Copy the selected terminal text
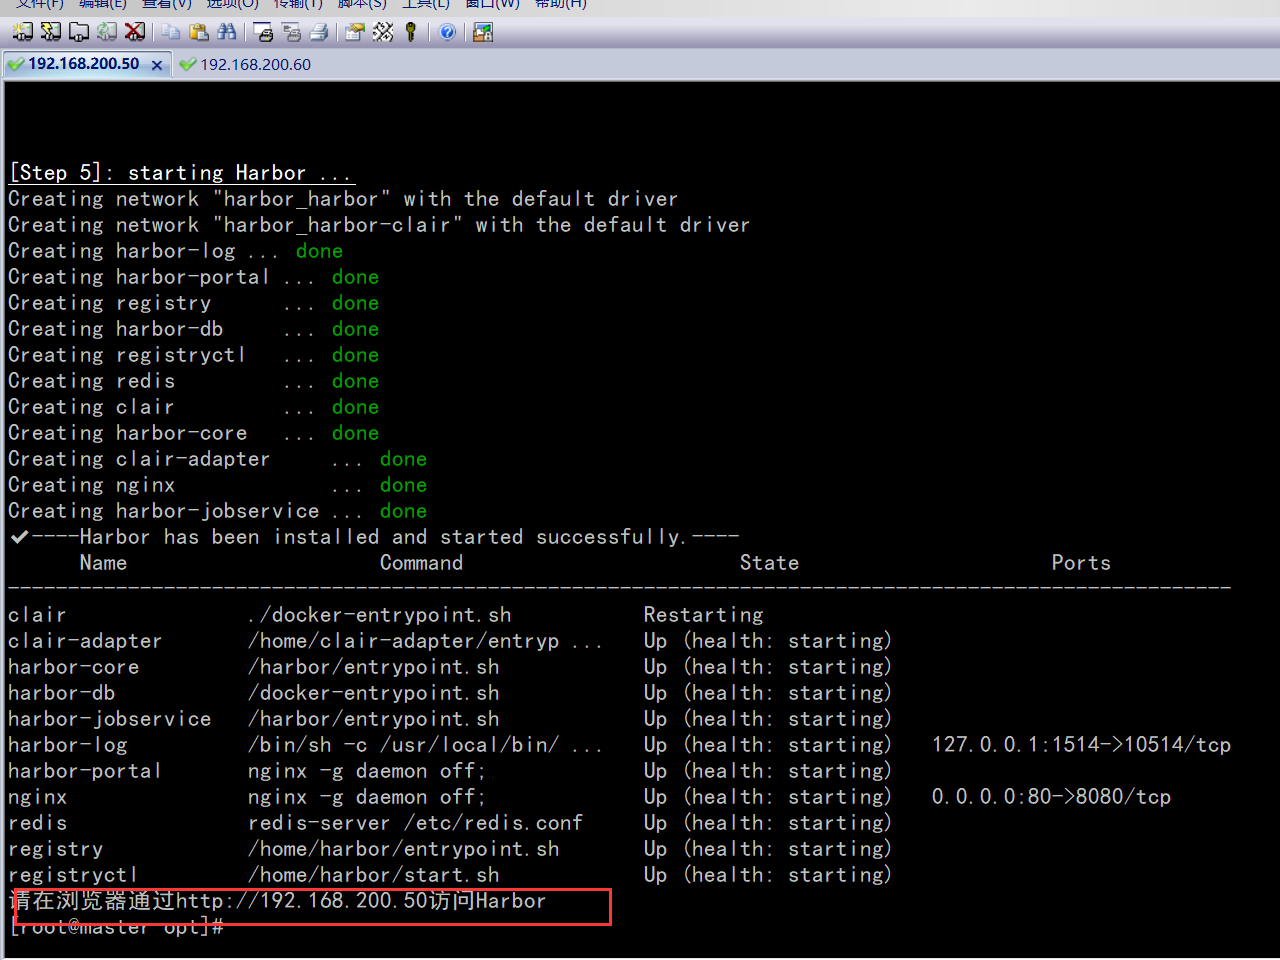This screenshot has width=1280, height=960. pos(171,31)
